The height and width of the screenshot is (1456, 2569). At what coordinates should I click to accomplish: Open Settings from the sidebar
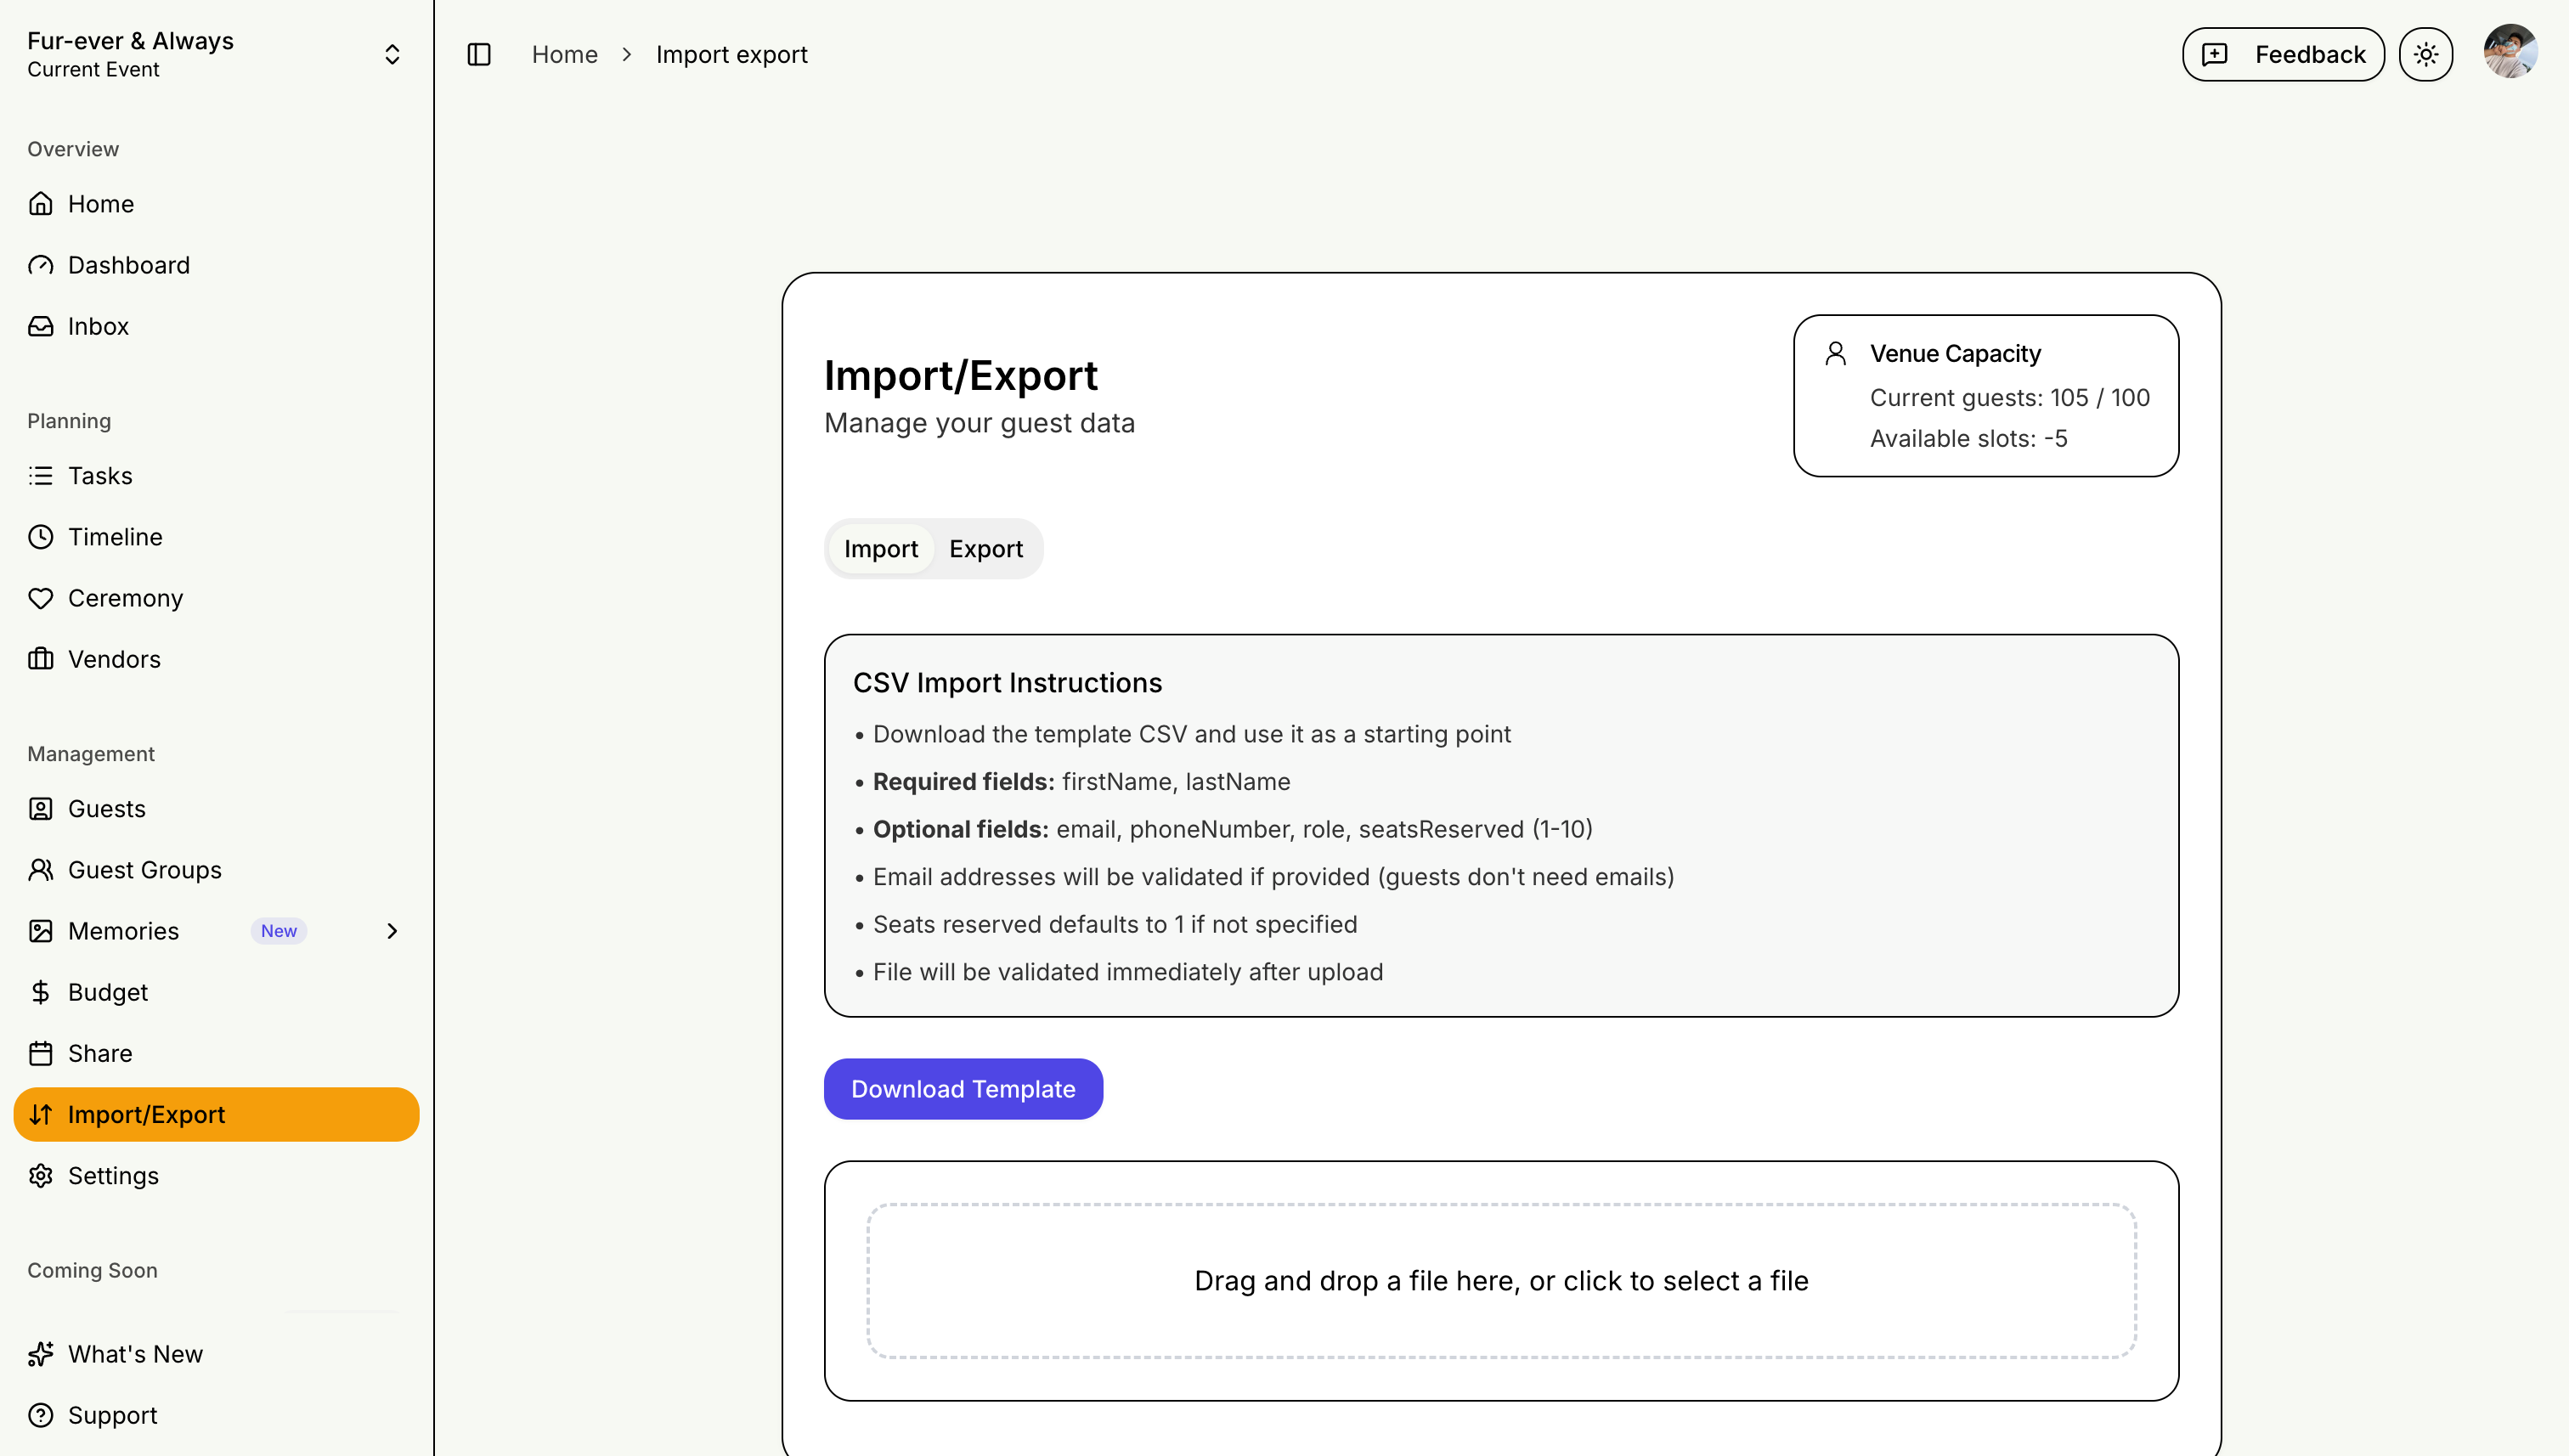coord(113,1176)
